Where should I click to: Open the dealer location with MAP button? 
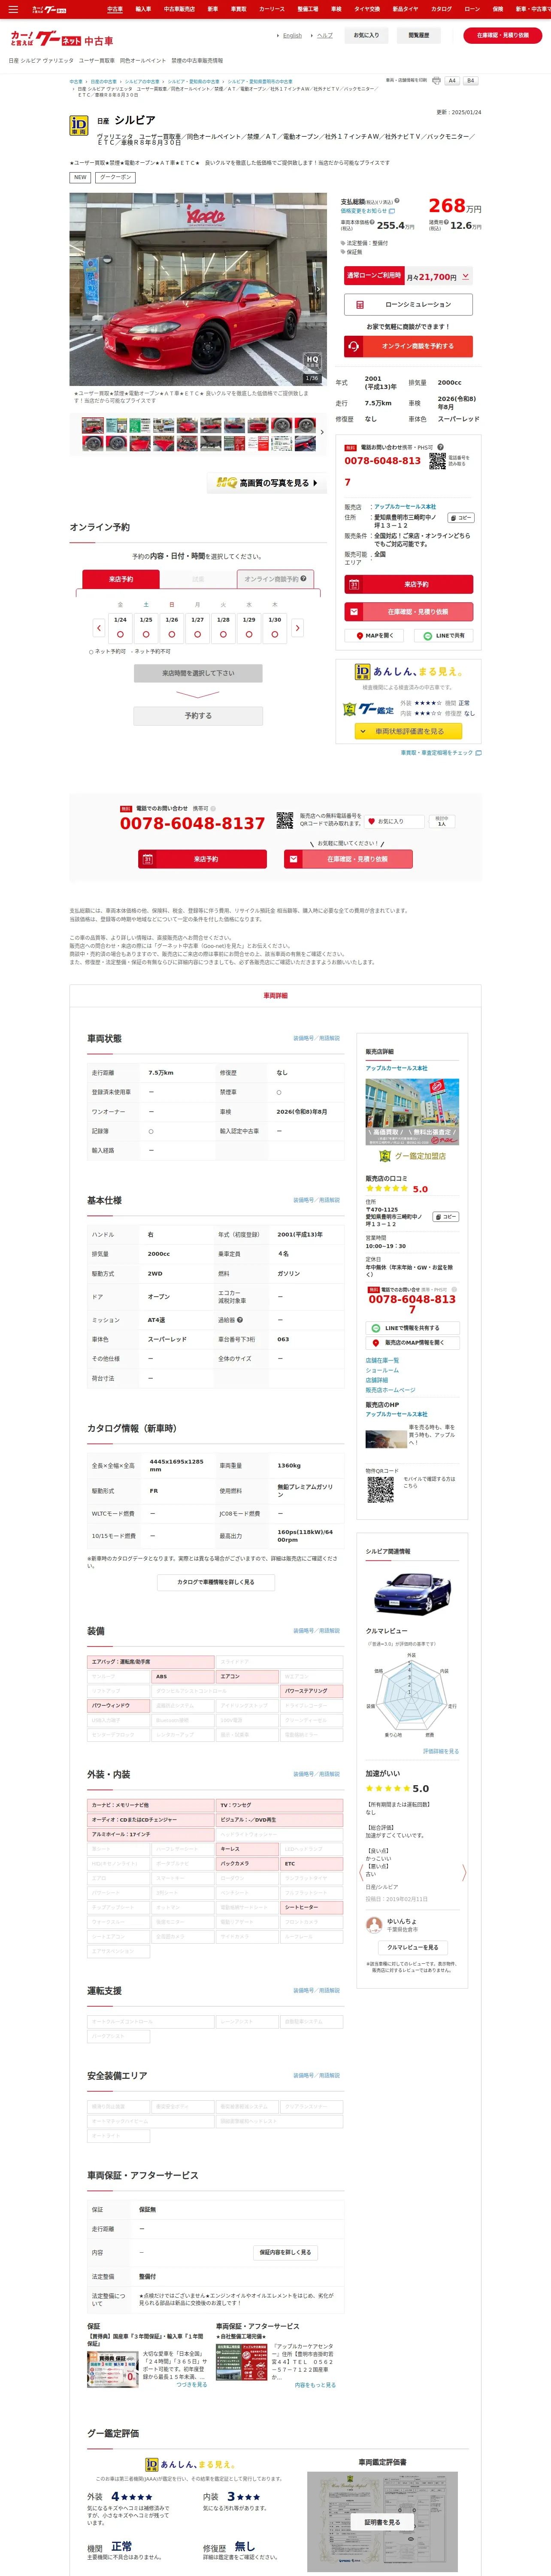pos(375,636)
